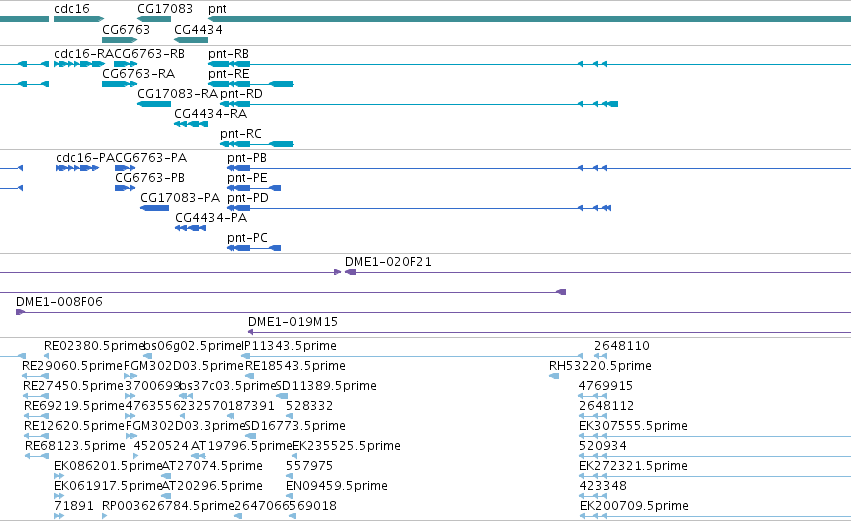Screen dimensions: 851x521
Task: Select the pnt-PE protein label
Action: [247, 177]
